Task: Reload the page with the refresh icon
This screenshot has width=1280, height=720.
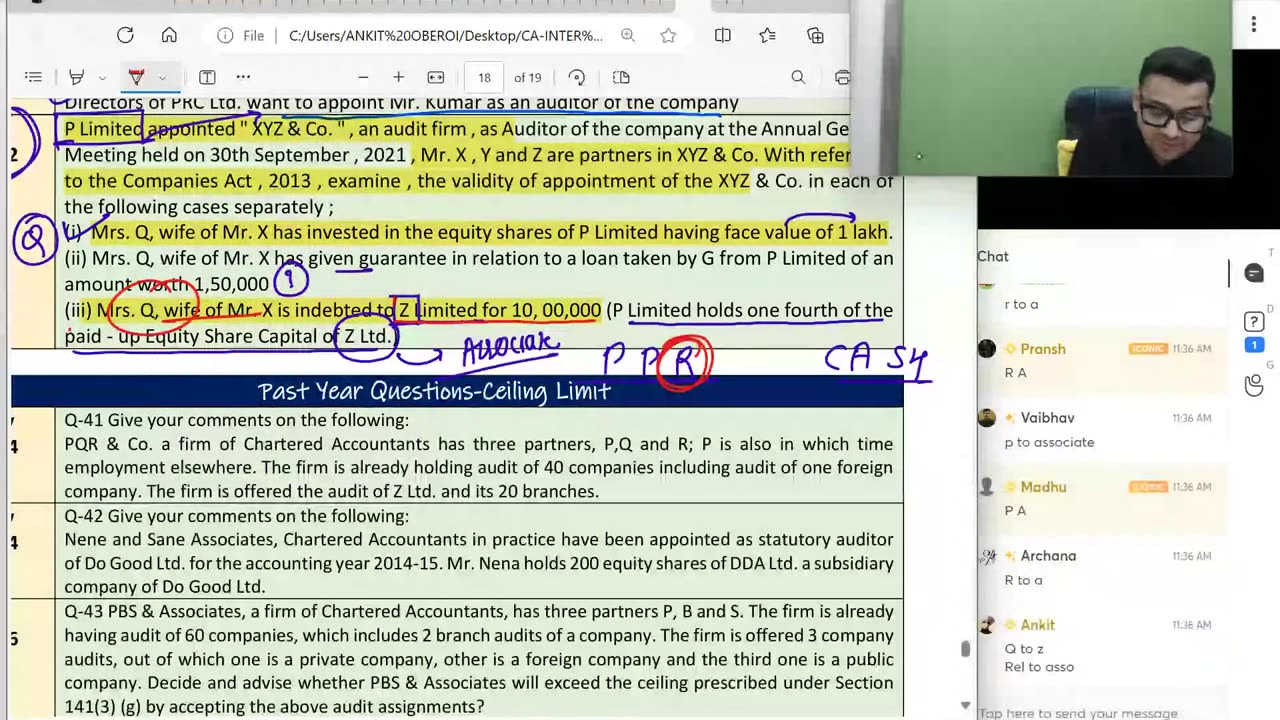Action: [125, 35]
